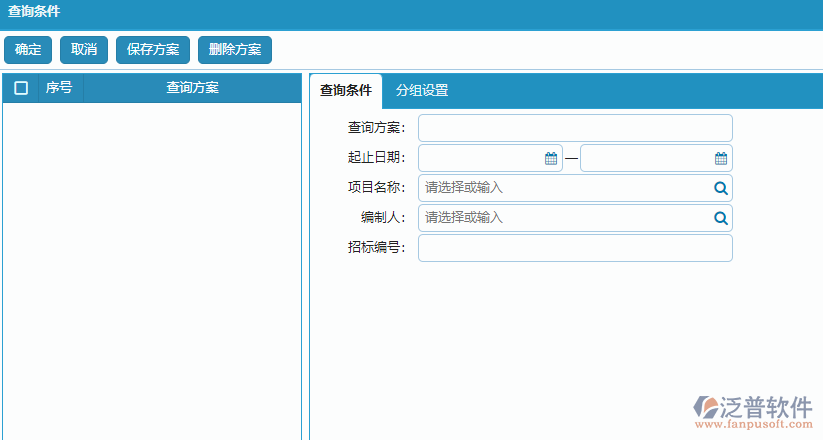
Task: Focus the 查询方案 input field
Action: [x=575, y=128]
